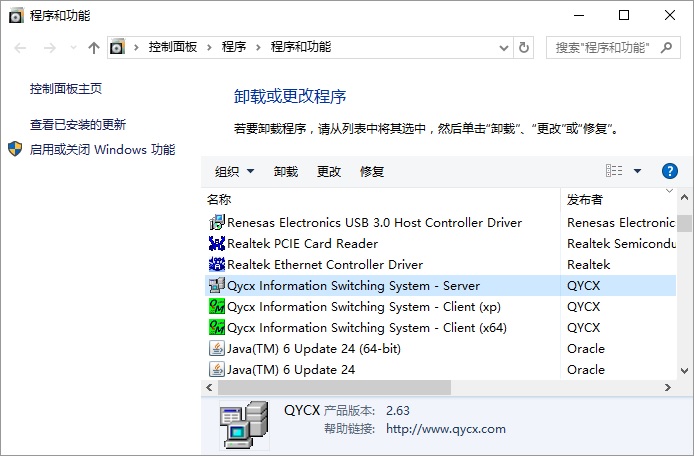Click the 修复 toolbar command
The width and height of the screenshot is (694, 456).
pos(372,171)
